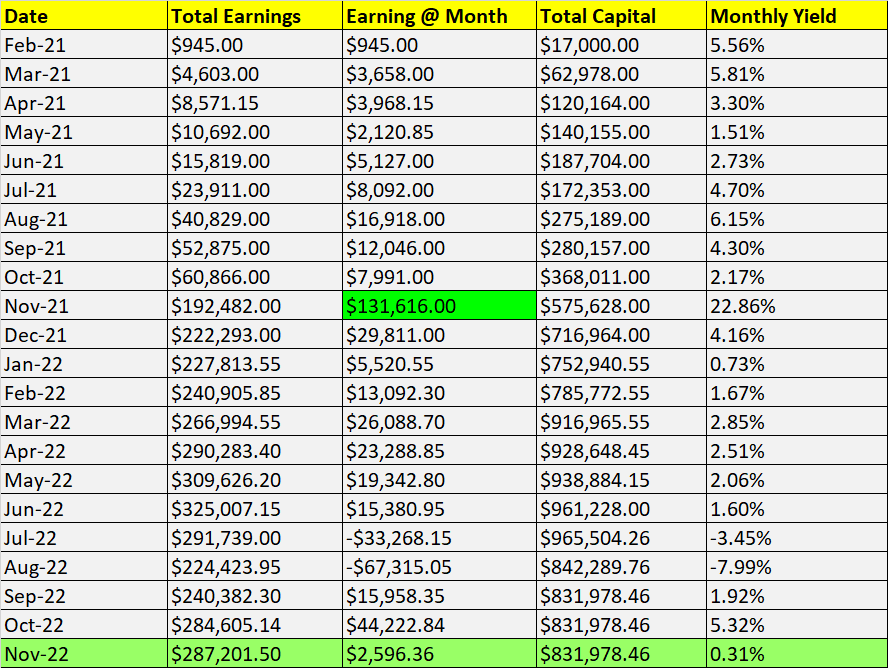
Task: Click the 0.31% yield cell
Action: tap(796, 654)
